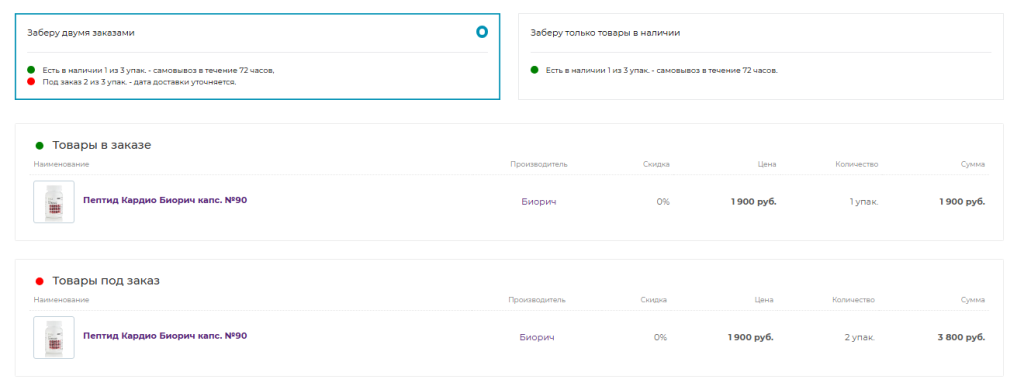Click the green dot in the in-stock-only card
1024x386 pixels.
click(x=534, y=69)
